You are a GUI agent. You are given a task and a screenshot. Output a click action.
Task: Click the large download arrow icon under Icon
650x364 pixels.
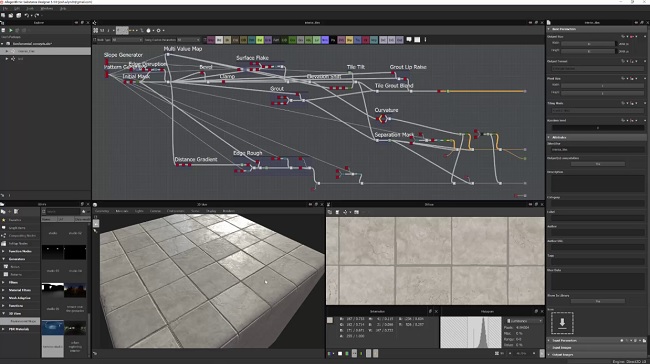pyautogui.click(x=562, y=323)
